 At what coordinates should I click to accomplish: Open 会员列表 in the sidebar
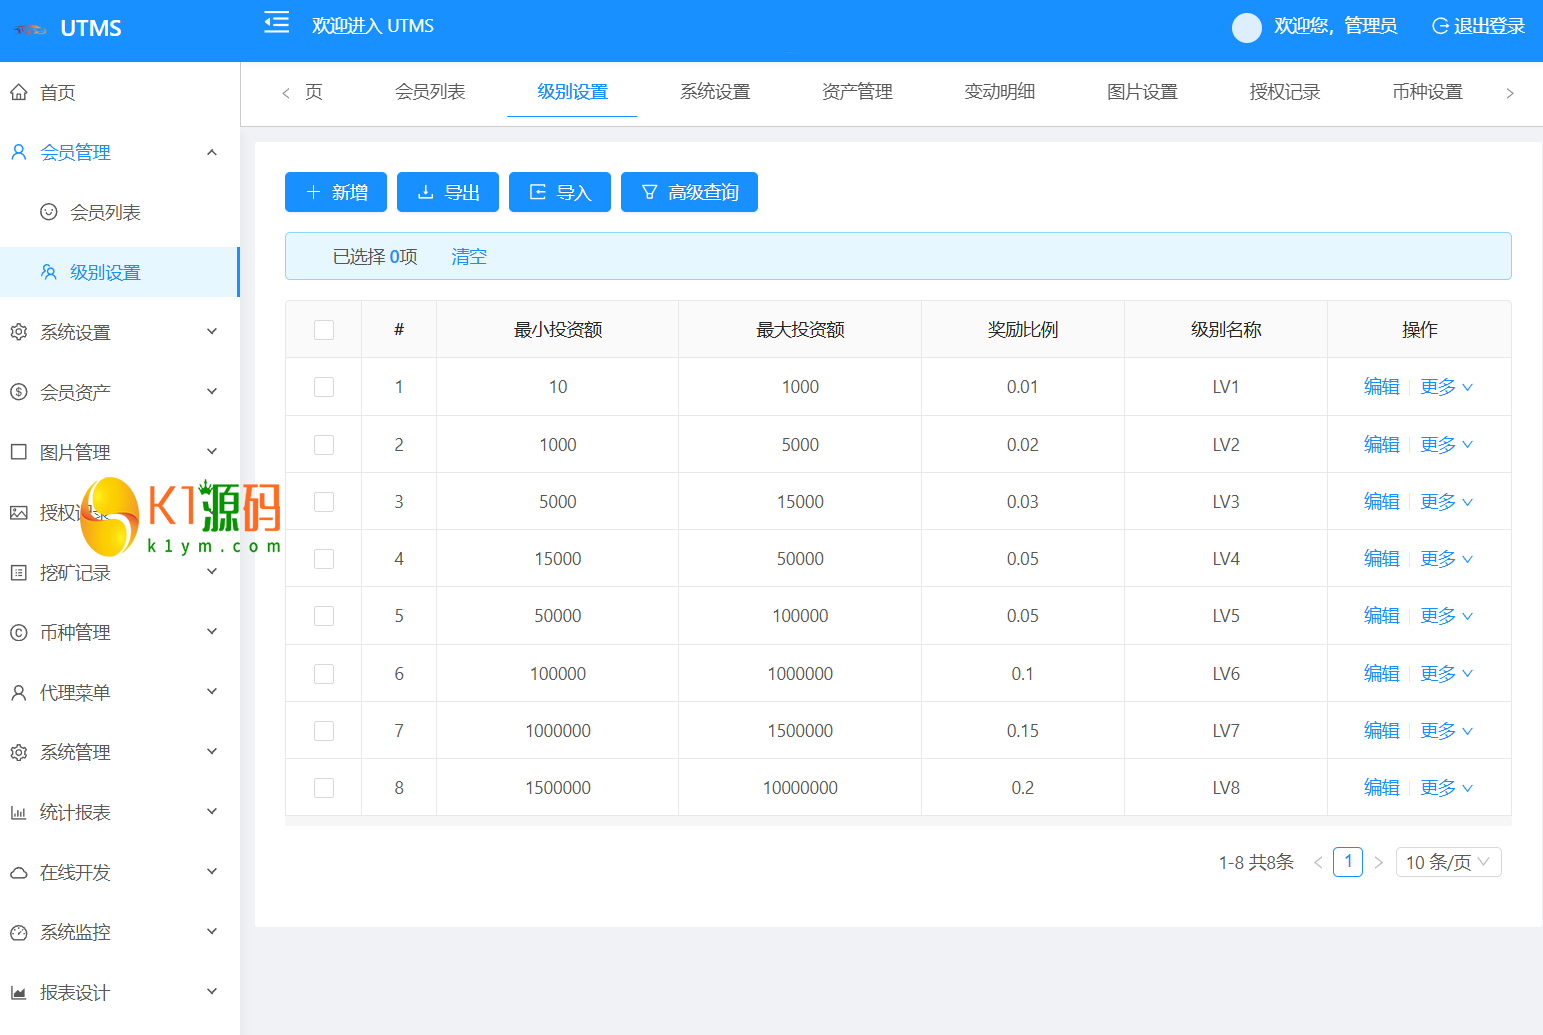(120, 212)
